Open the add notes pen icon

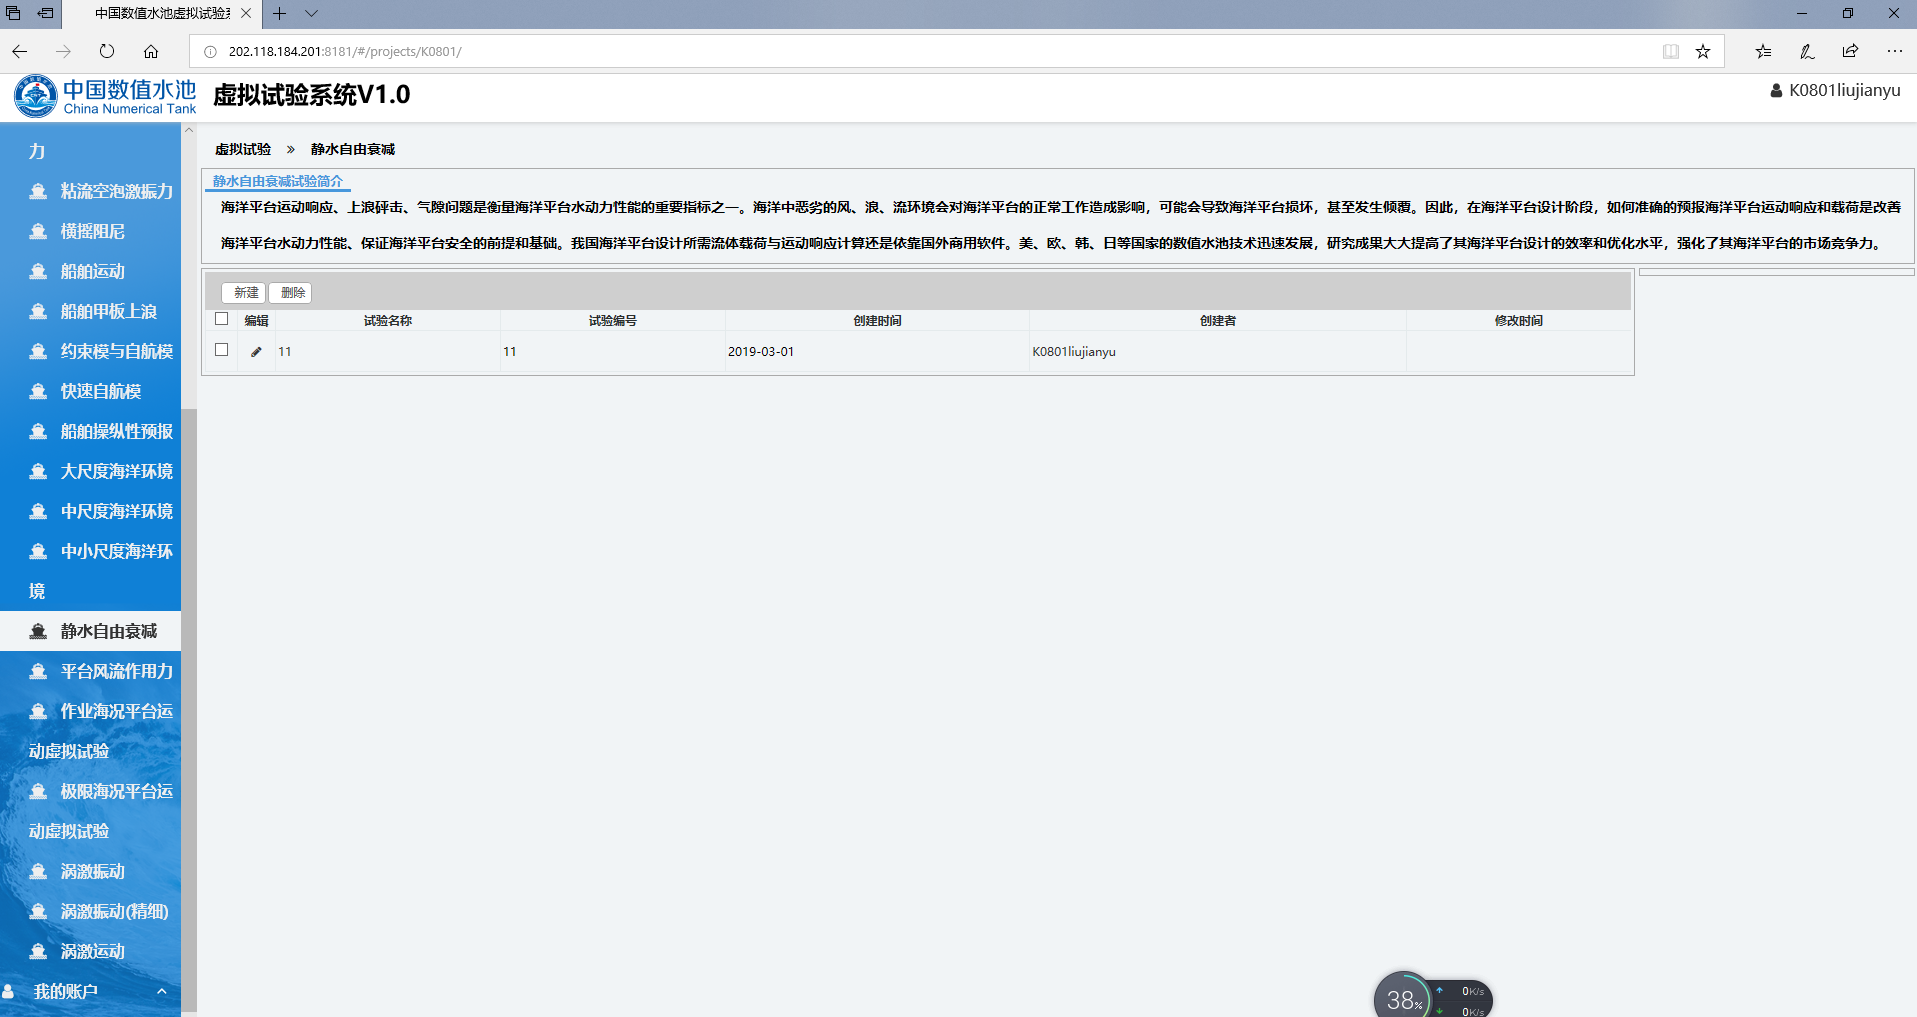tap(1806, 51)
